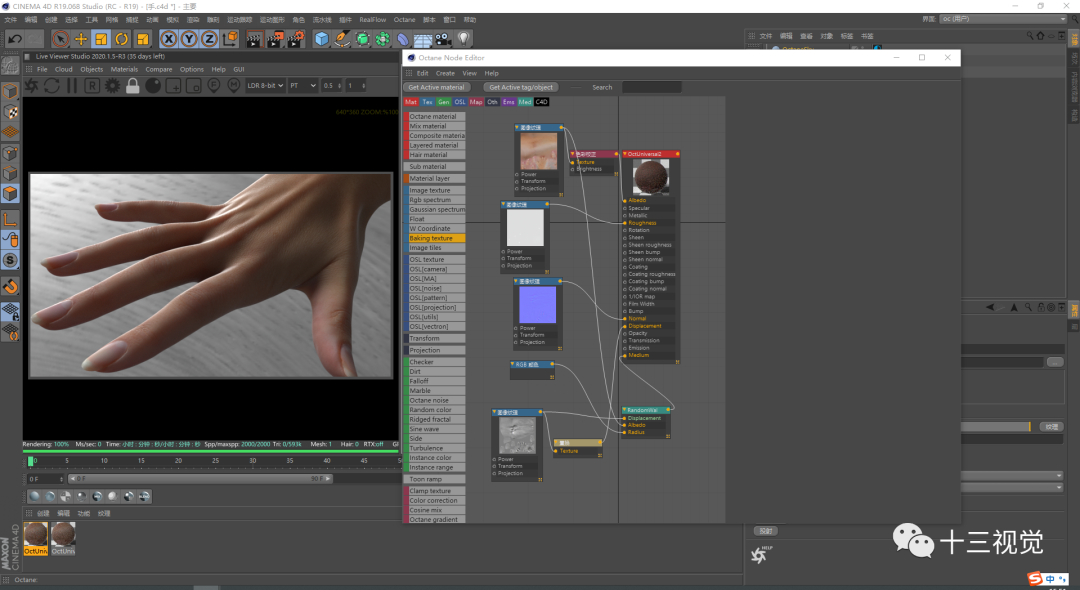Click the 0 F to 90 F range slider

[x=200, y=478]
